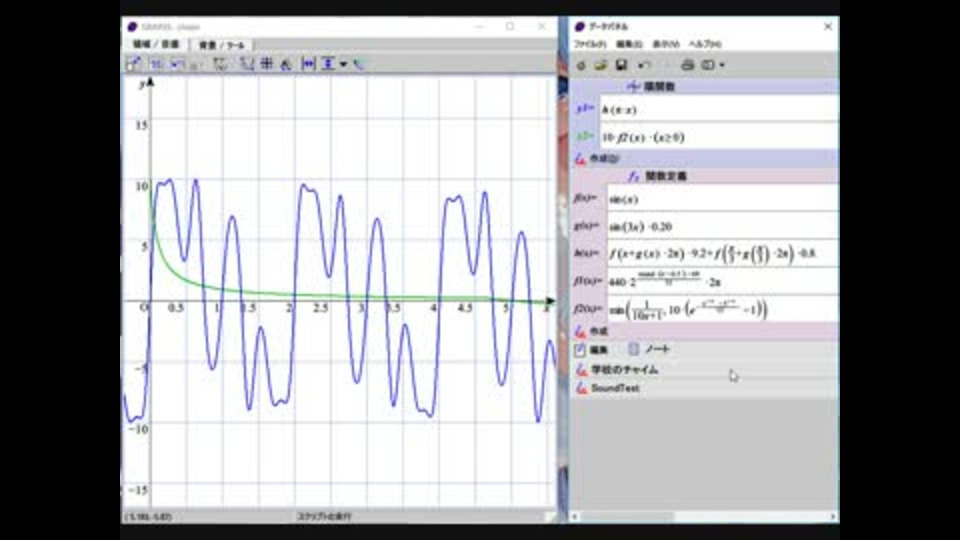
Task: Click the h(x) definition expression row
Action: point(722,253)
